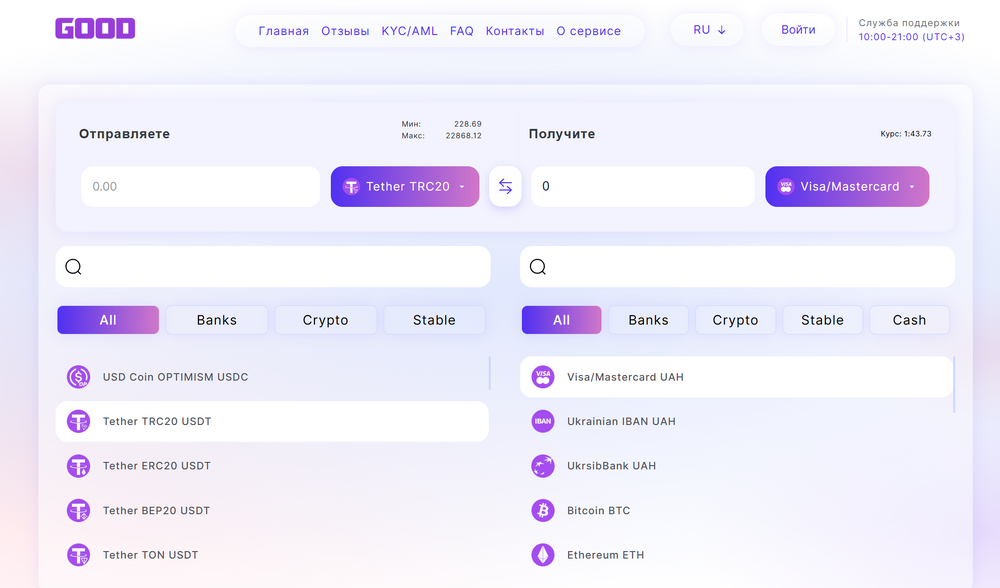Click the swap currencies arrows icon

pos(505,186)
